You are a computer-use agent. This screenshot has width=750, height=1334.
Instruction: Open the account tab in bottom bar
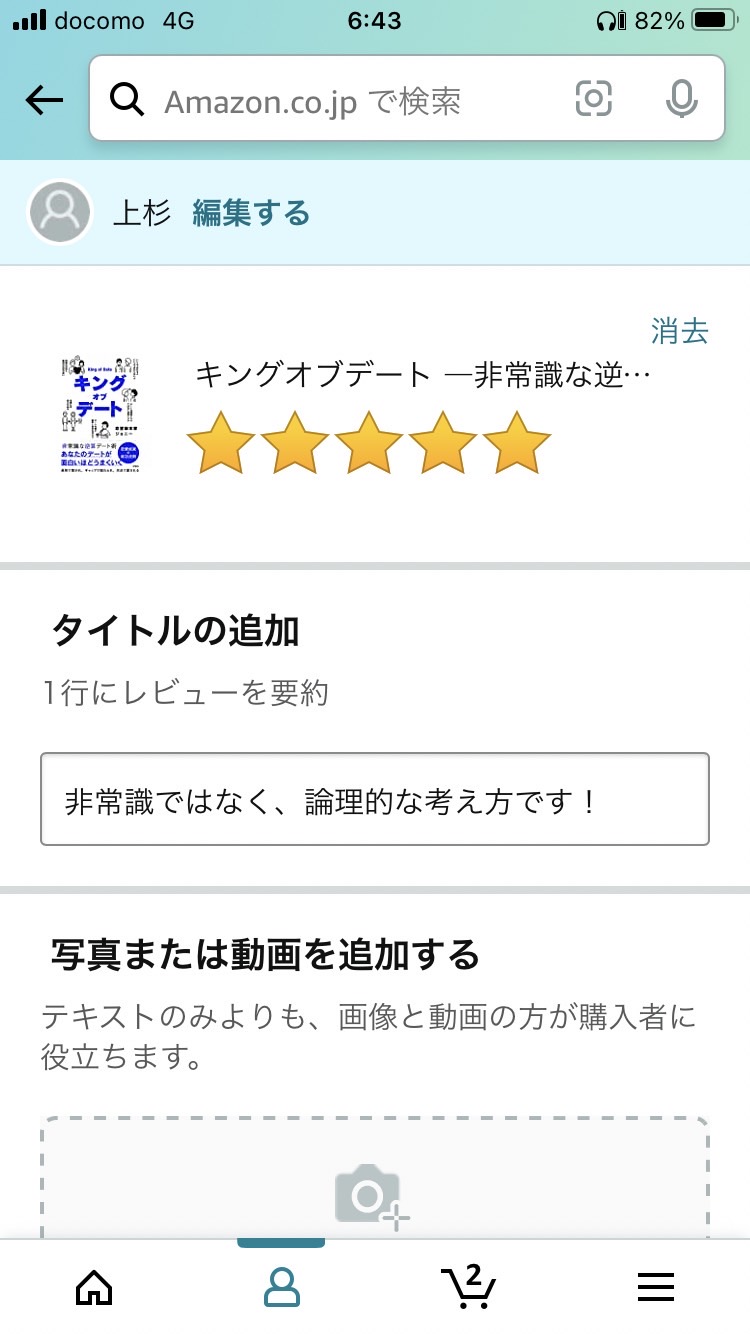coord(281,1287)
